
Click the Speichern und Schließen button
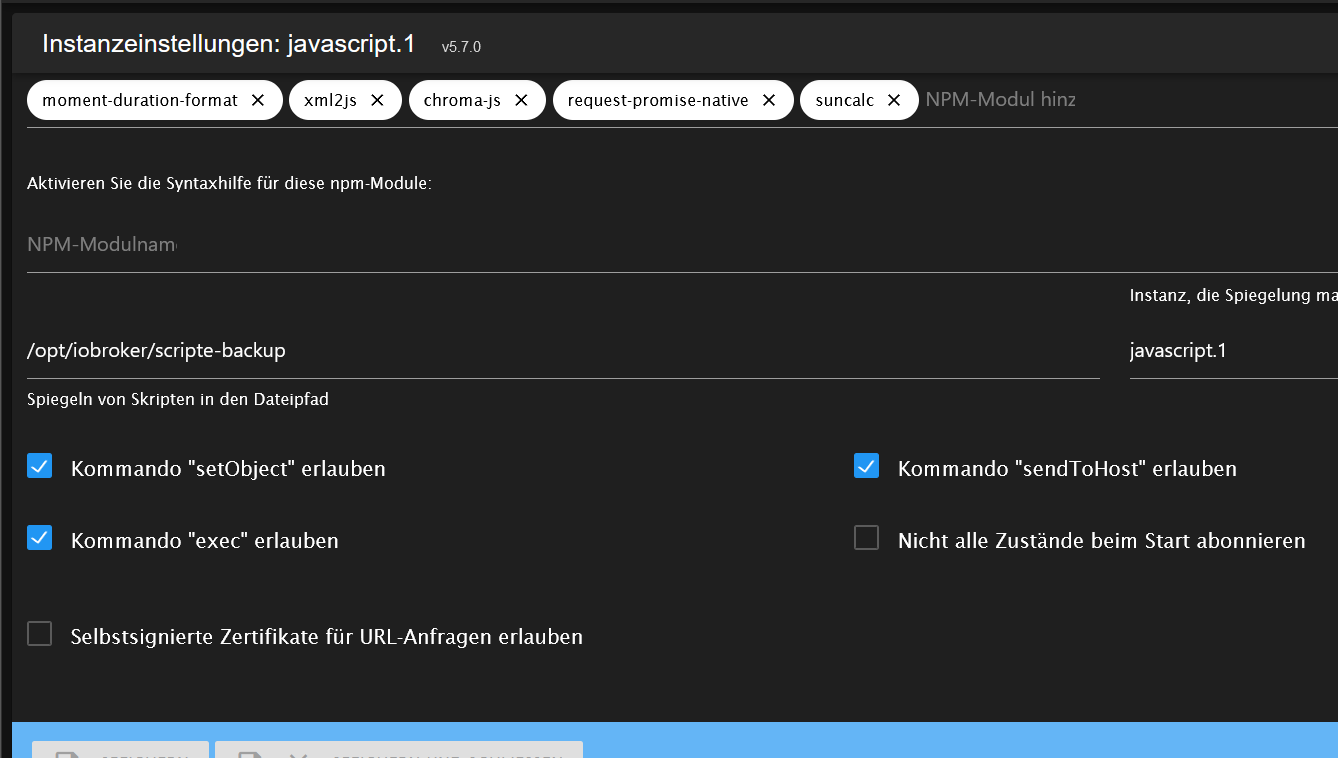click(399, 750)
